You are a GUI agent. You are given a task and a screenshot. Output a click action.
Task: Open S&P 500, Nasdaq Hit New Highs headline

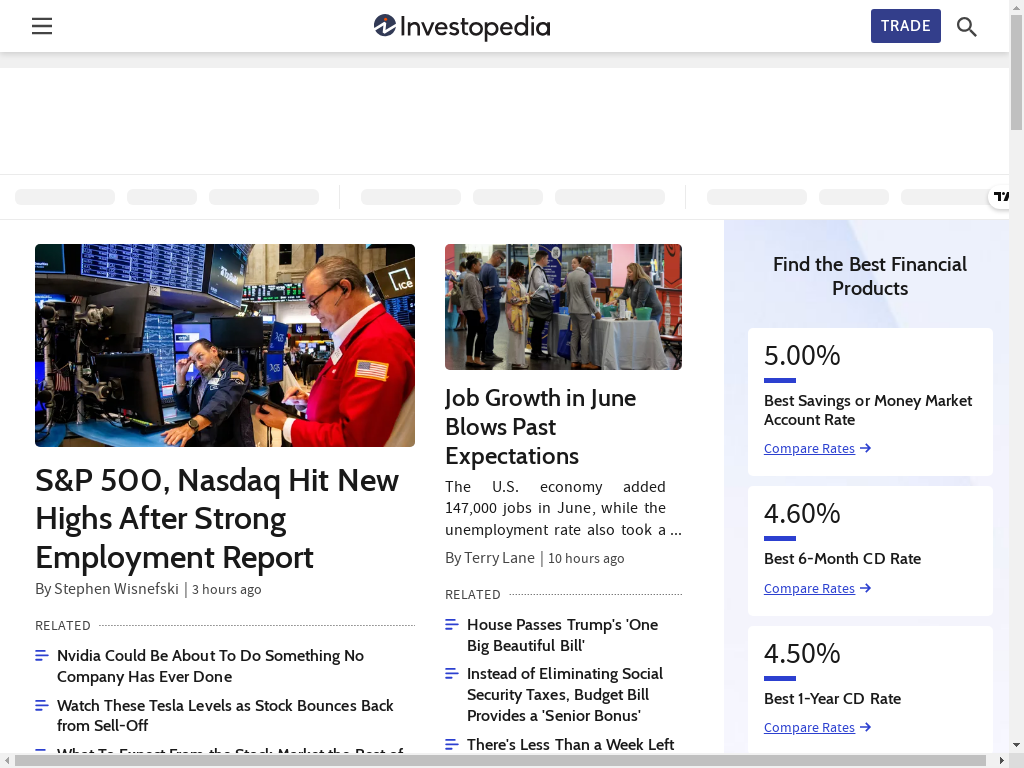tap(216, 519)
